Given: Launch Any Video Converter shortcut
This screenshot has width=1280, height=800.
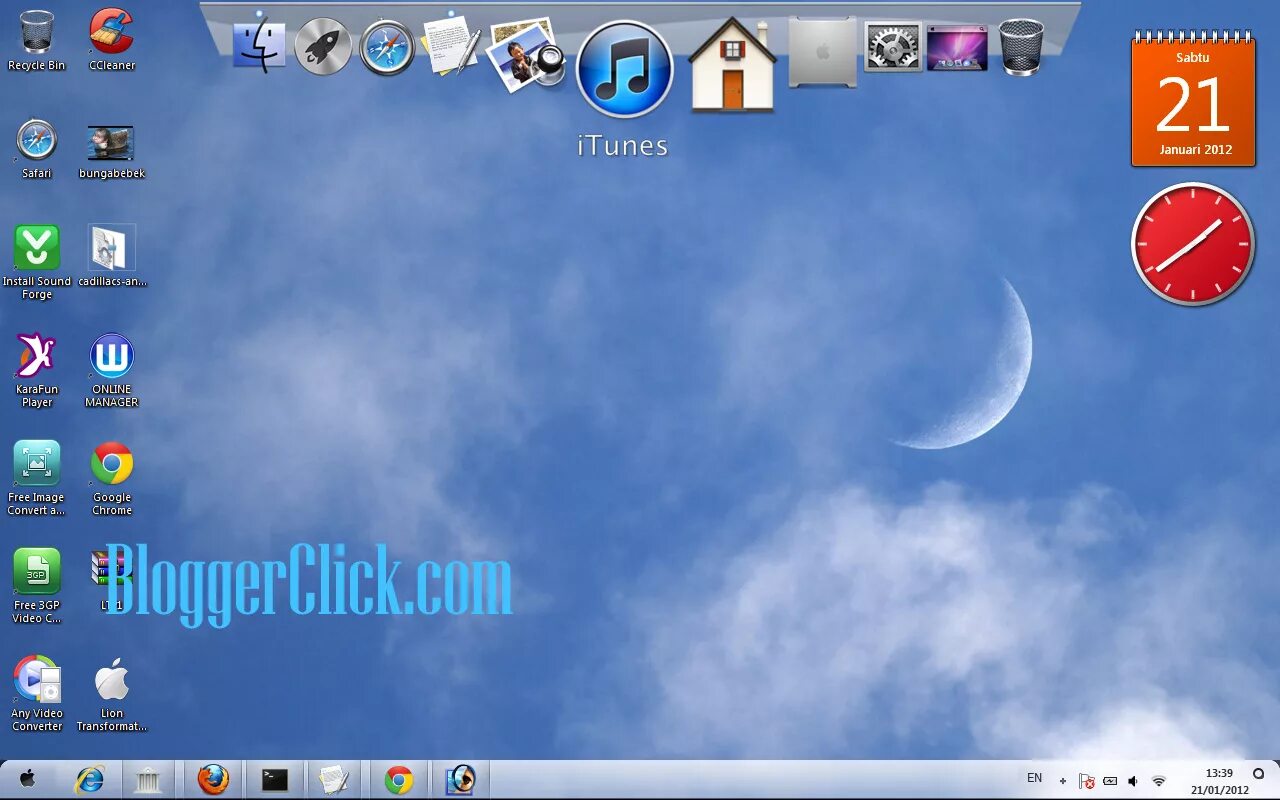Looking at the screenshot, I should pos(37,694).
